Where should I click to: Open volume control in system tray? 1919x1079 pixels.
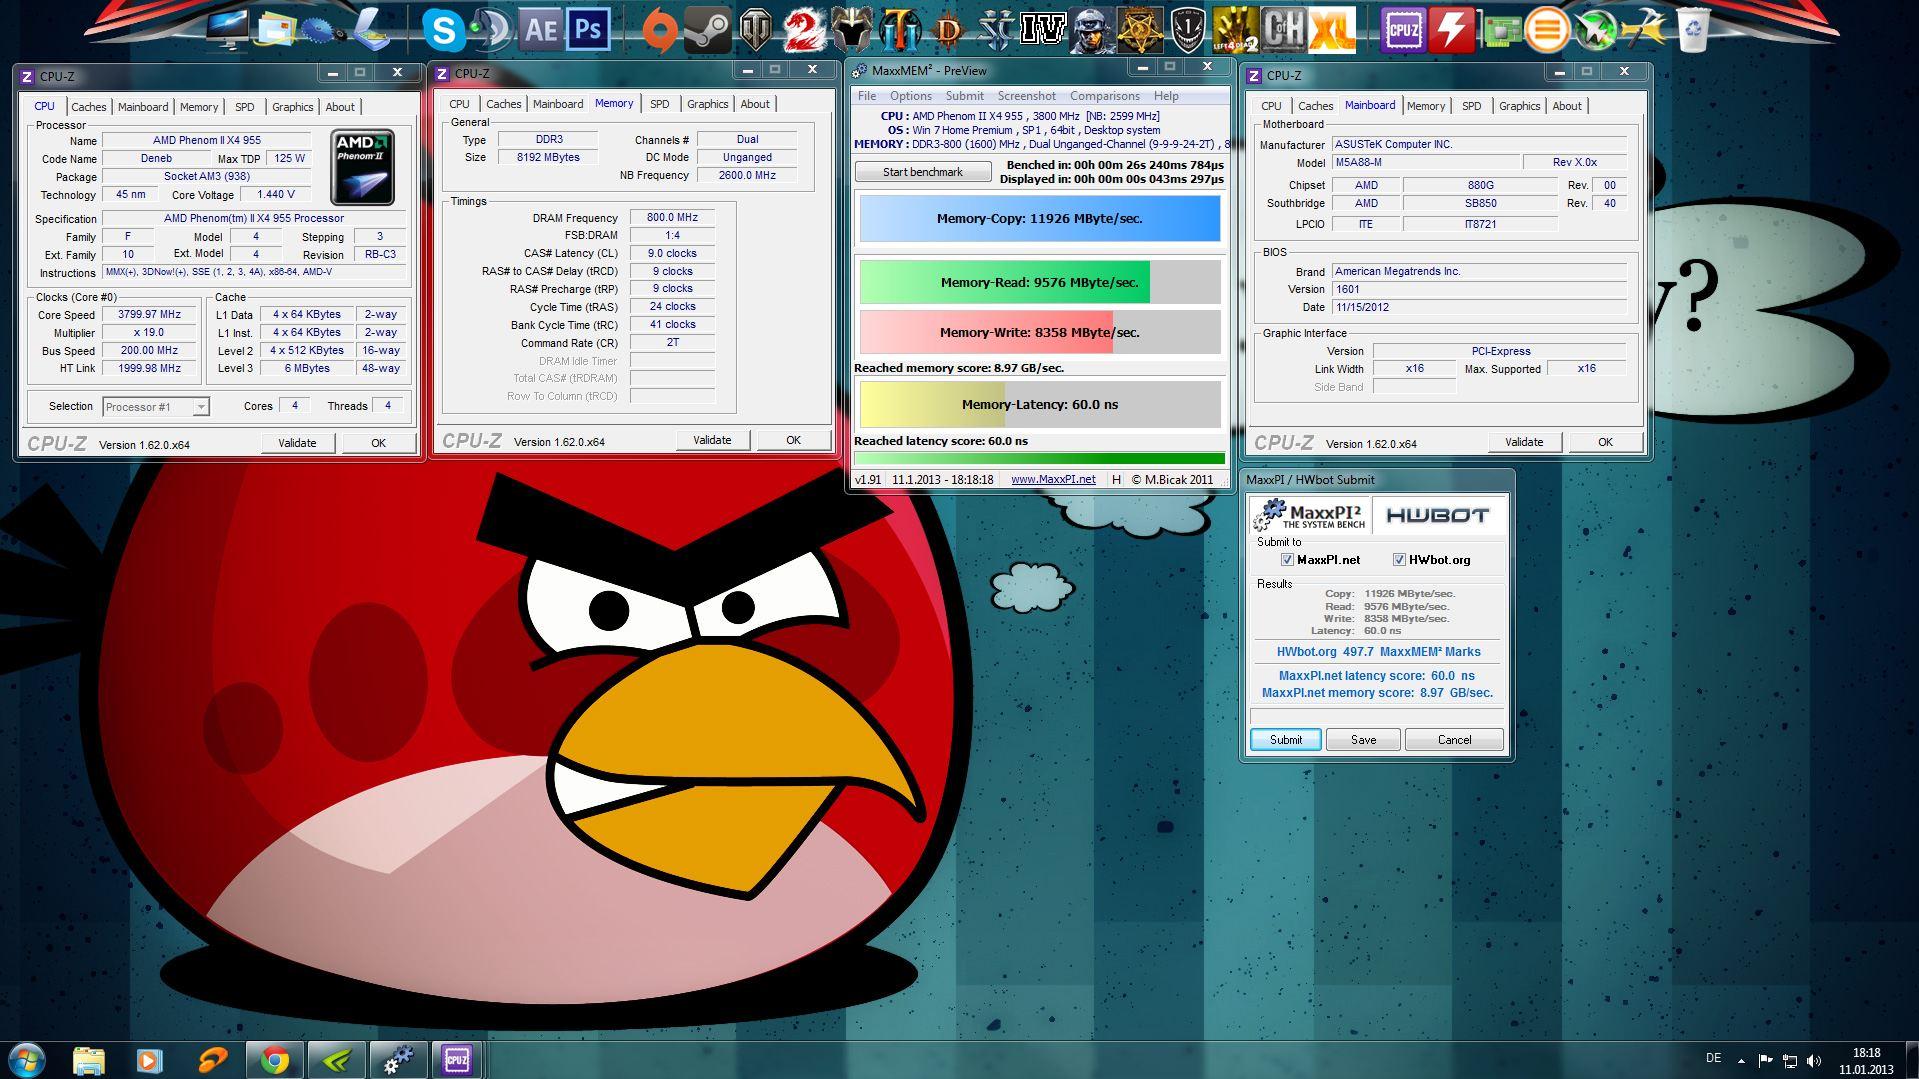click(1814, 1061)
